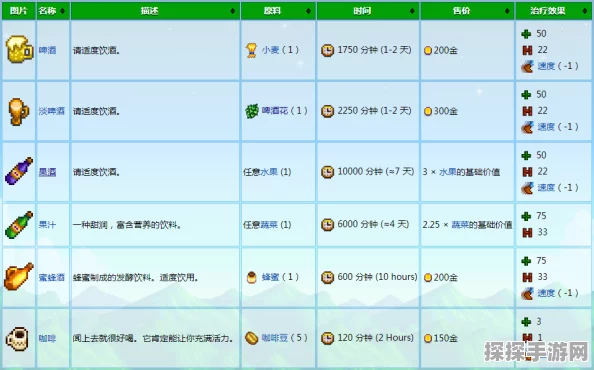Click the clock icon next to 600 分钟
Viewport: 594px width, 370px height.
coord(328,277)
